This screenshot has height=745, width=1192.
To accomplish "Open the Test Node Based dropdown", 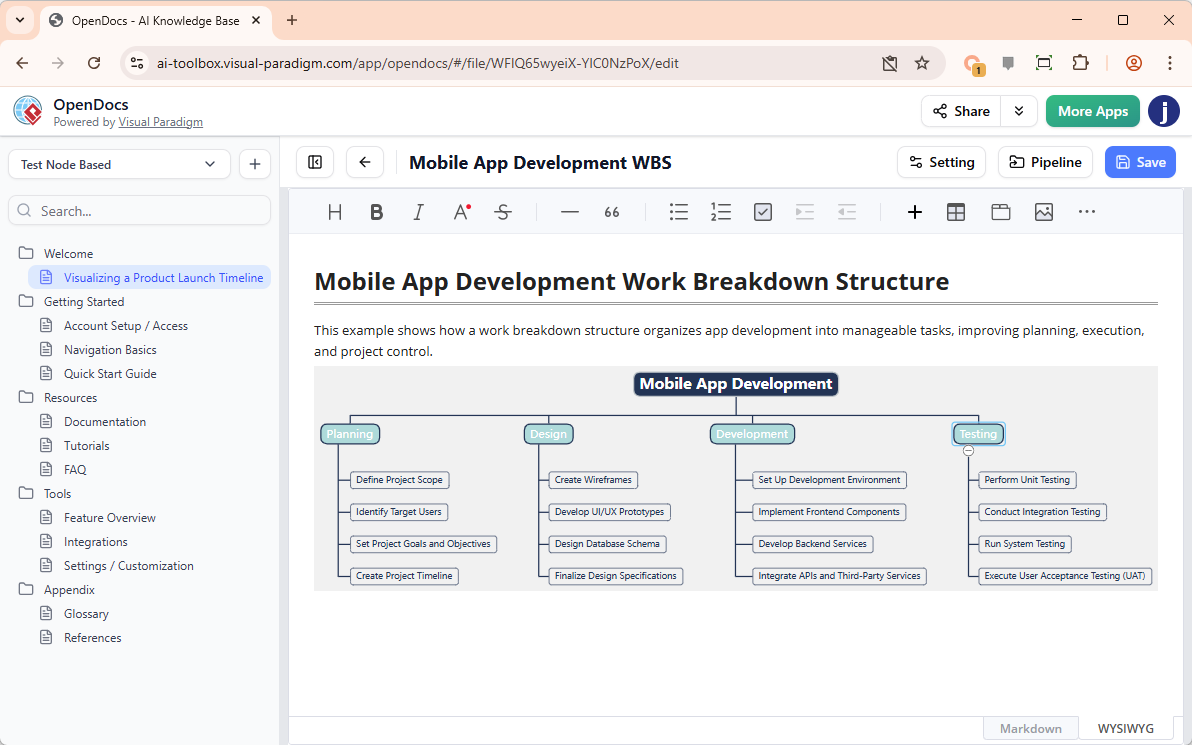I will click(119, 164).
